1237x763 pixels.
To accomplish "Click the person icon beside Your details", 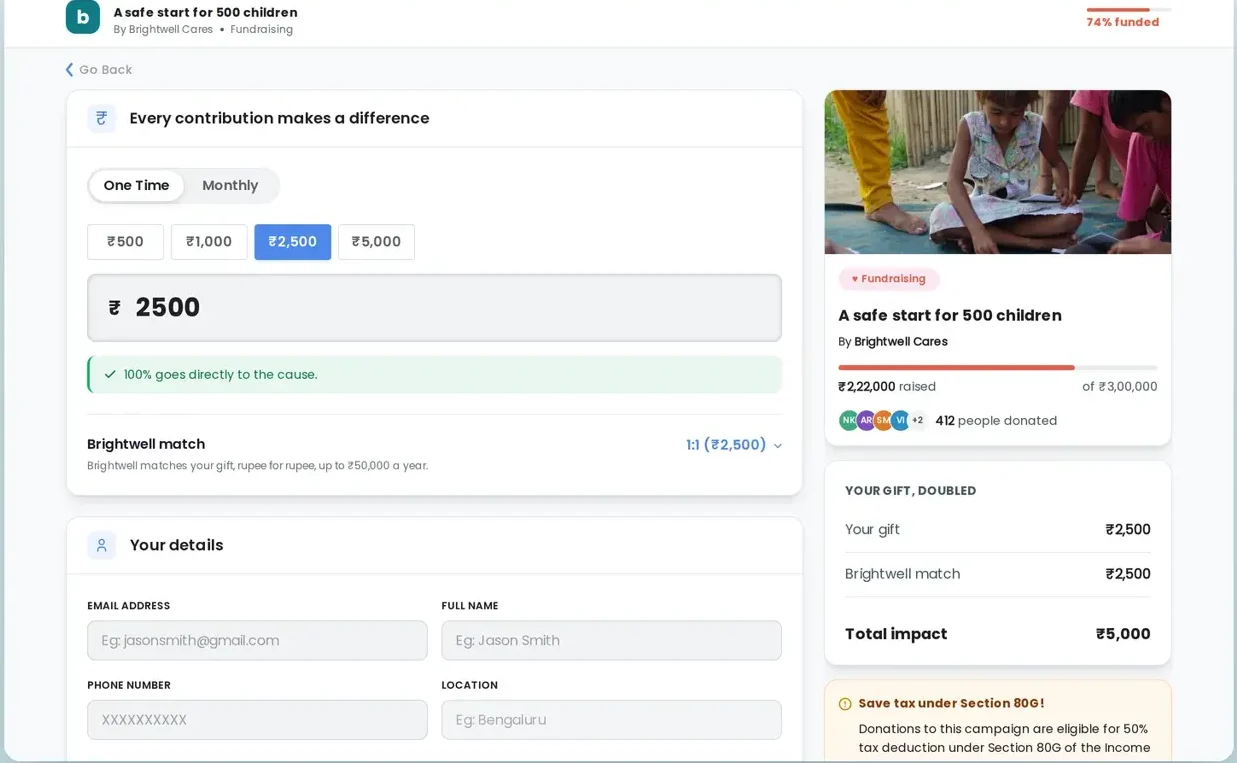I will (x=101, y=545).
